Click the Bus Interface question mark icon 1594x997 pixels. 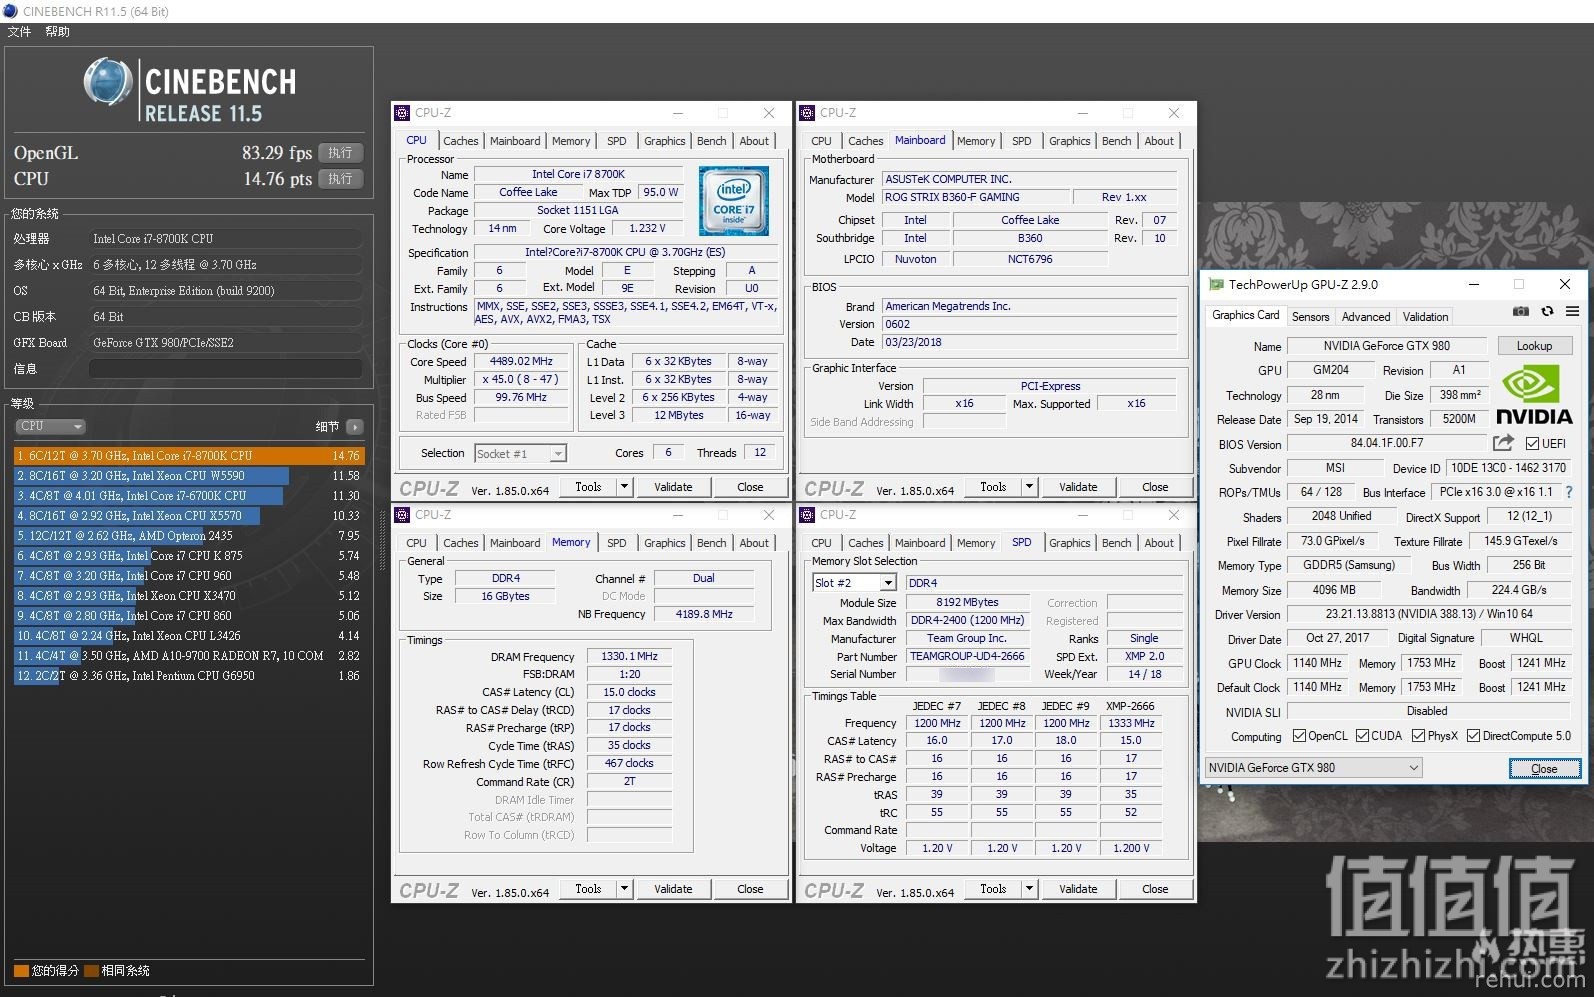point(1568,492)
